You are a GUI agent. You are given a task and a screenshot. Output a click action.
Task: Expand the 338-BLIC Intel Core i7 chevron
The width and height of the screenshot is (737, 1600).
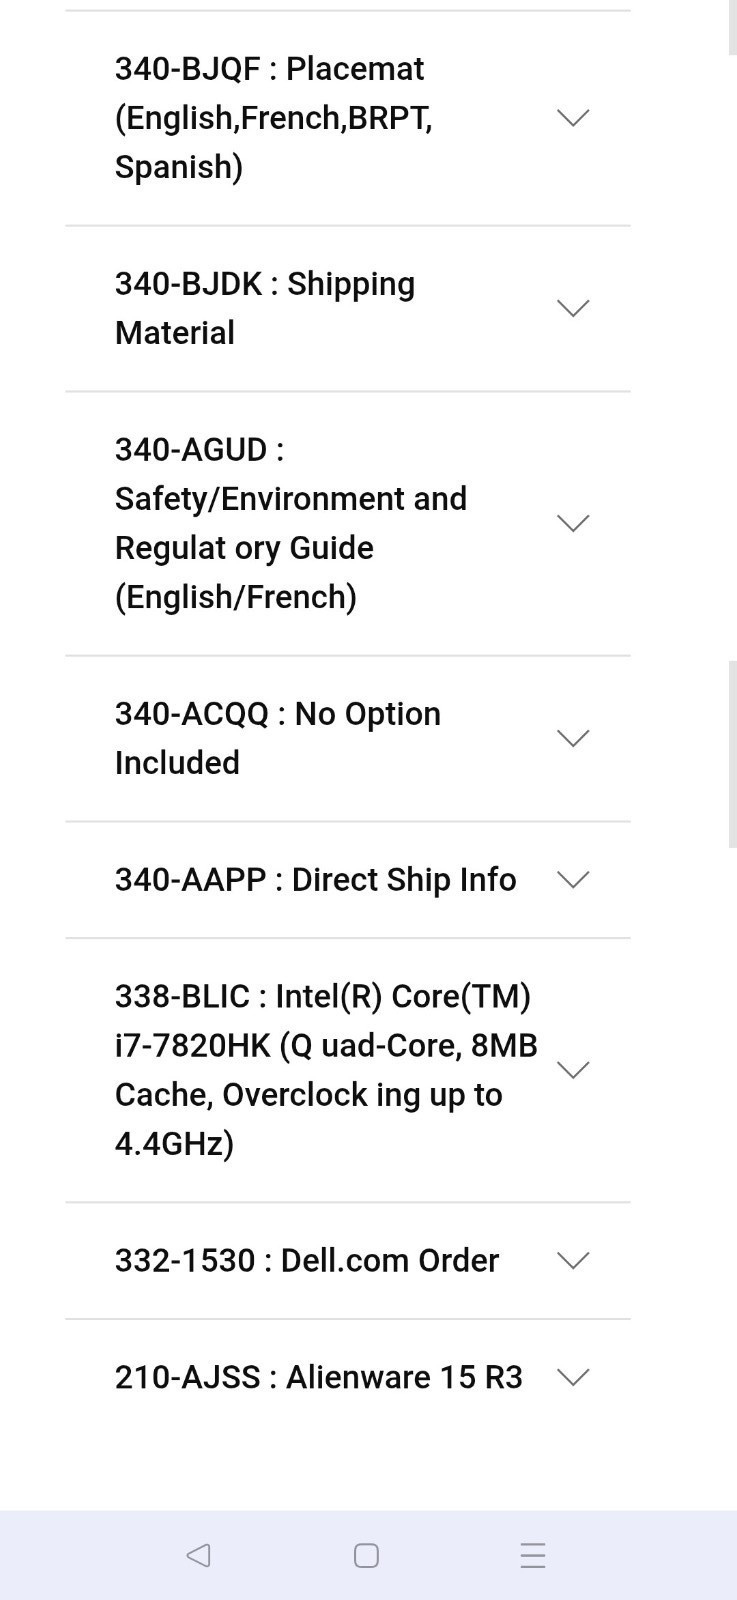(x=572, y=1070)
